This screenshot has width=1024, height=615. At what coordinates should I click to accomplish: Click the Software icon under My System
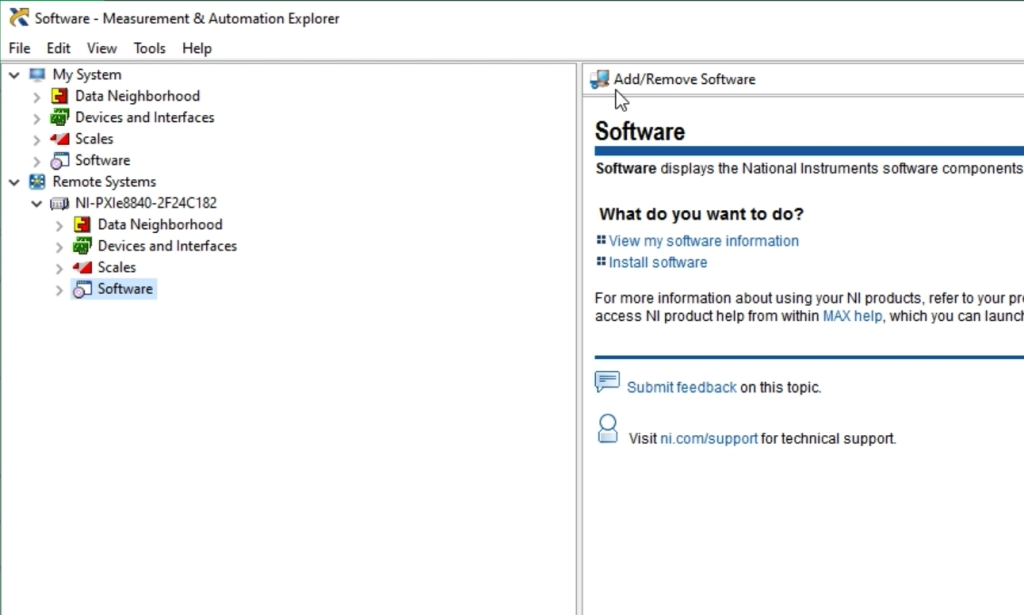(x=59, y=161)
